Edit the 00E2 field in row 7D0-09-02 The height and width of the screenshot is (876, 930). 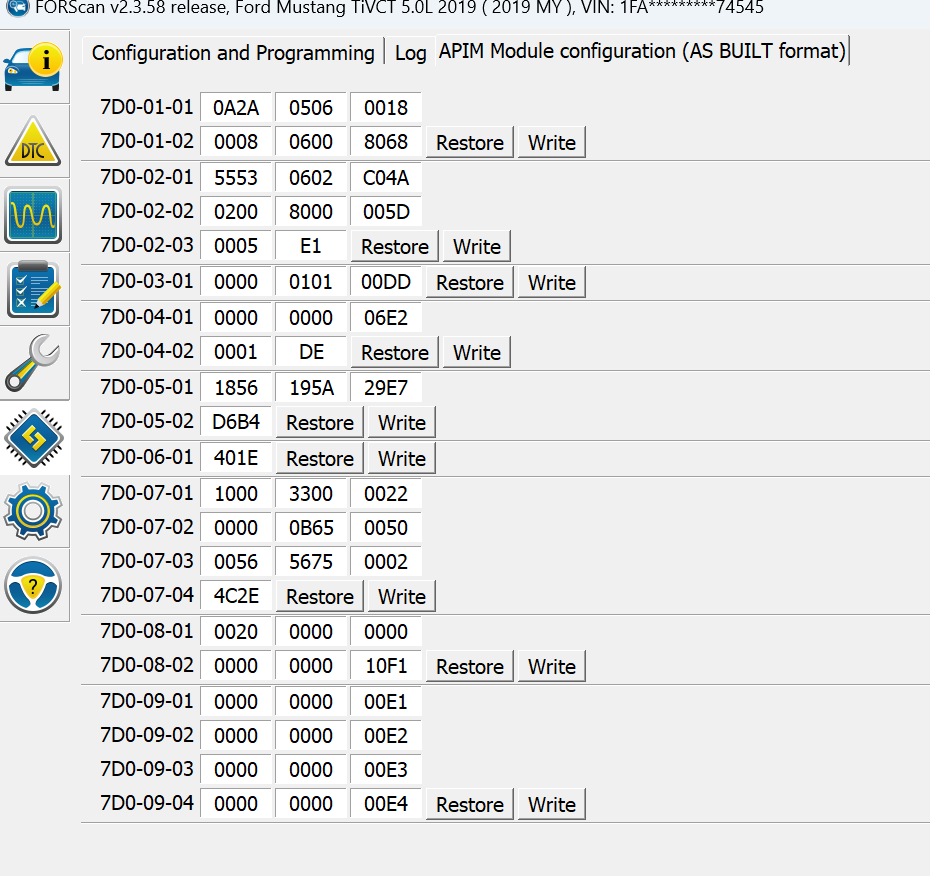[x=386, y=735]
